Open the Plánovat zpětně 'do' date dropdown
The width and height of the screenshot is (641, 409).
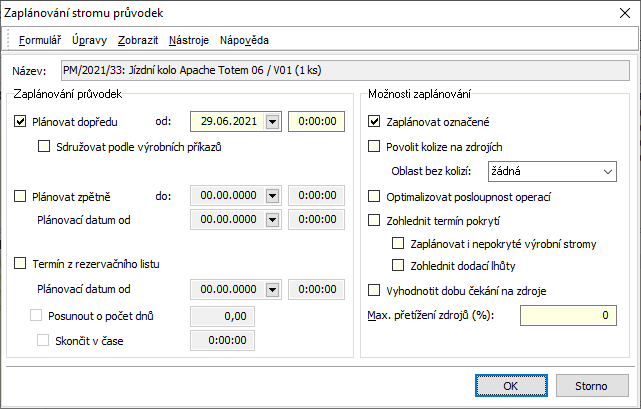click(x=273, y=196)
